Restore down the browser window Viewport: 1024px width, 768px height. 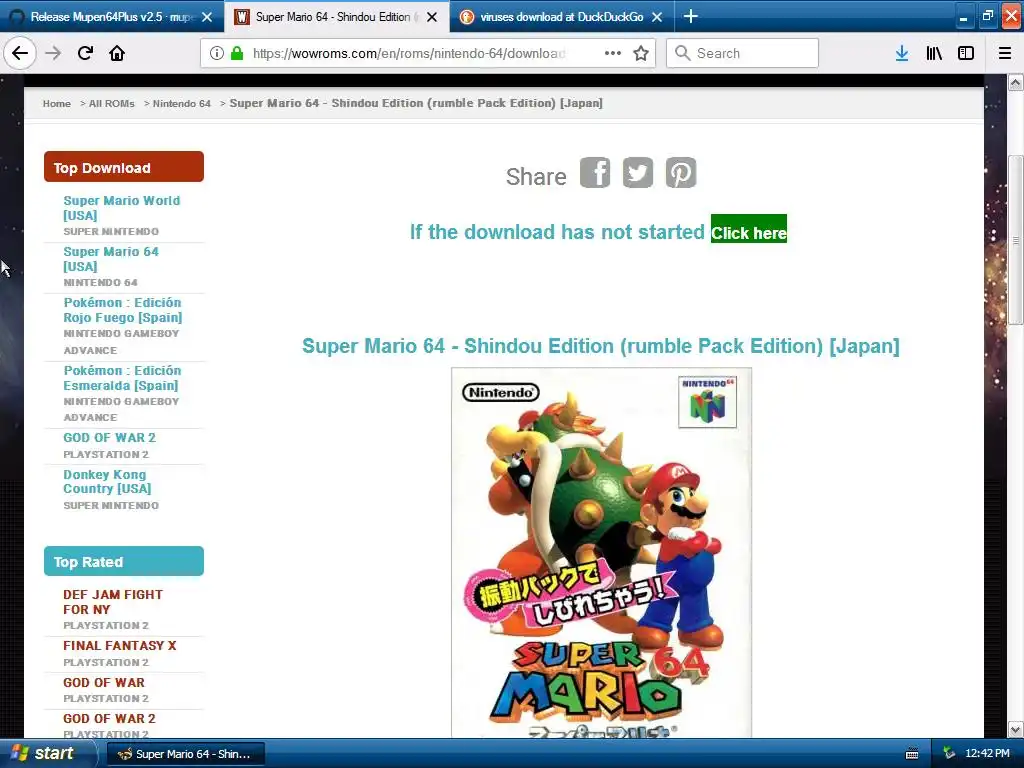[x=988, y=16]
